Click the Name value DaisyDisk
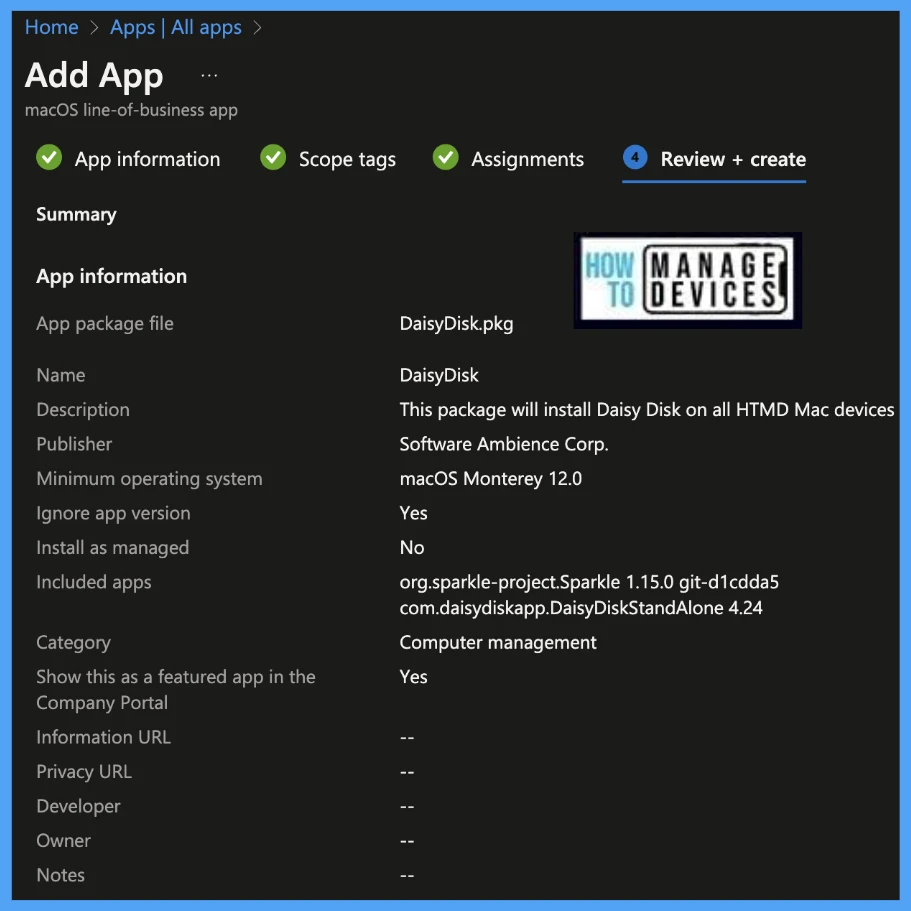911x911 pixels. coord(439,375)
